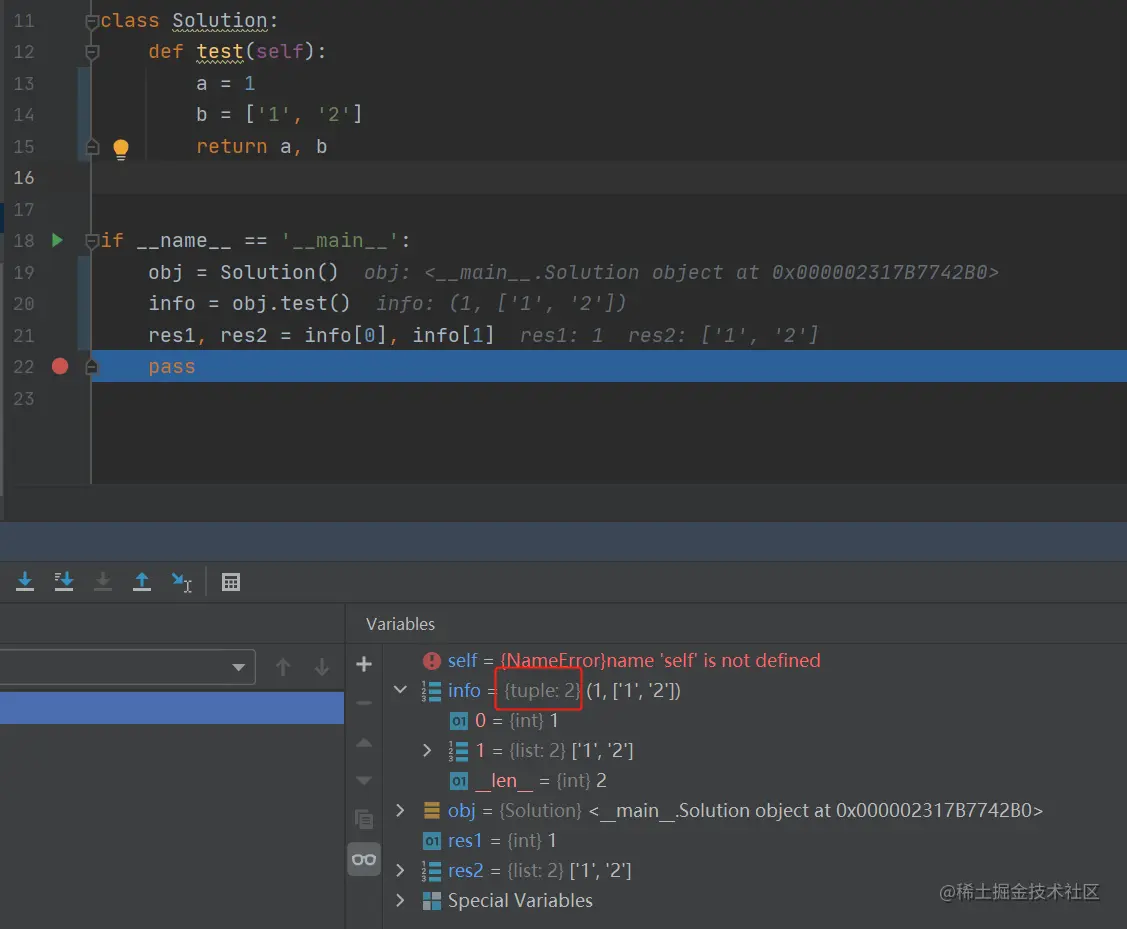Click the 'return a, b' code line
Viewport: 1127px width, 929px height.
pos(262,147)
